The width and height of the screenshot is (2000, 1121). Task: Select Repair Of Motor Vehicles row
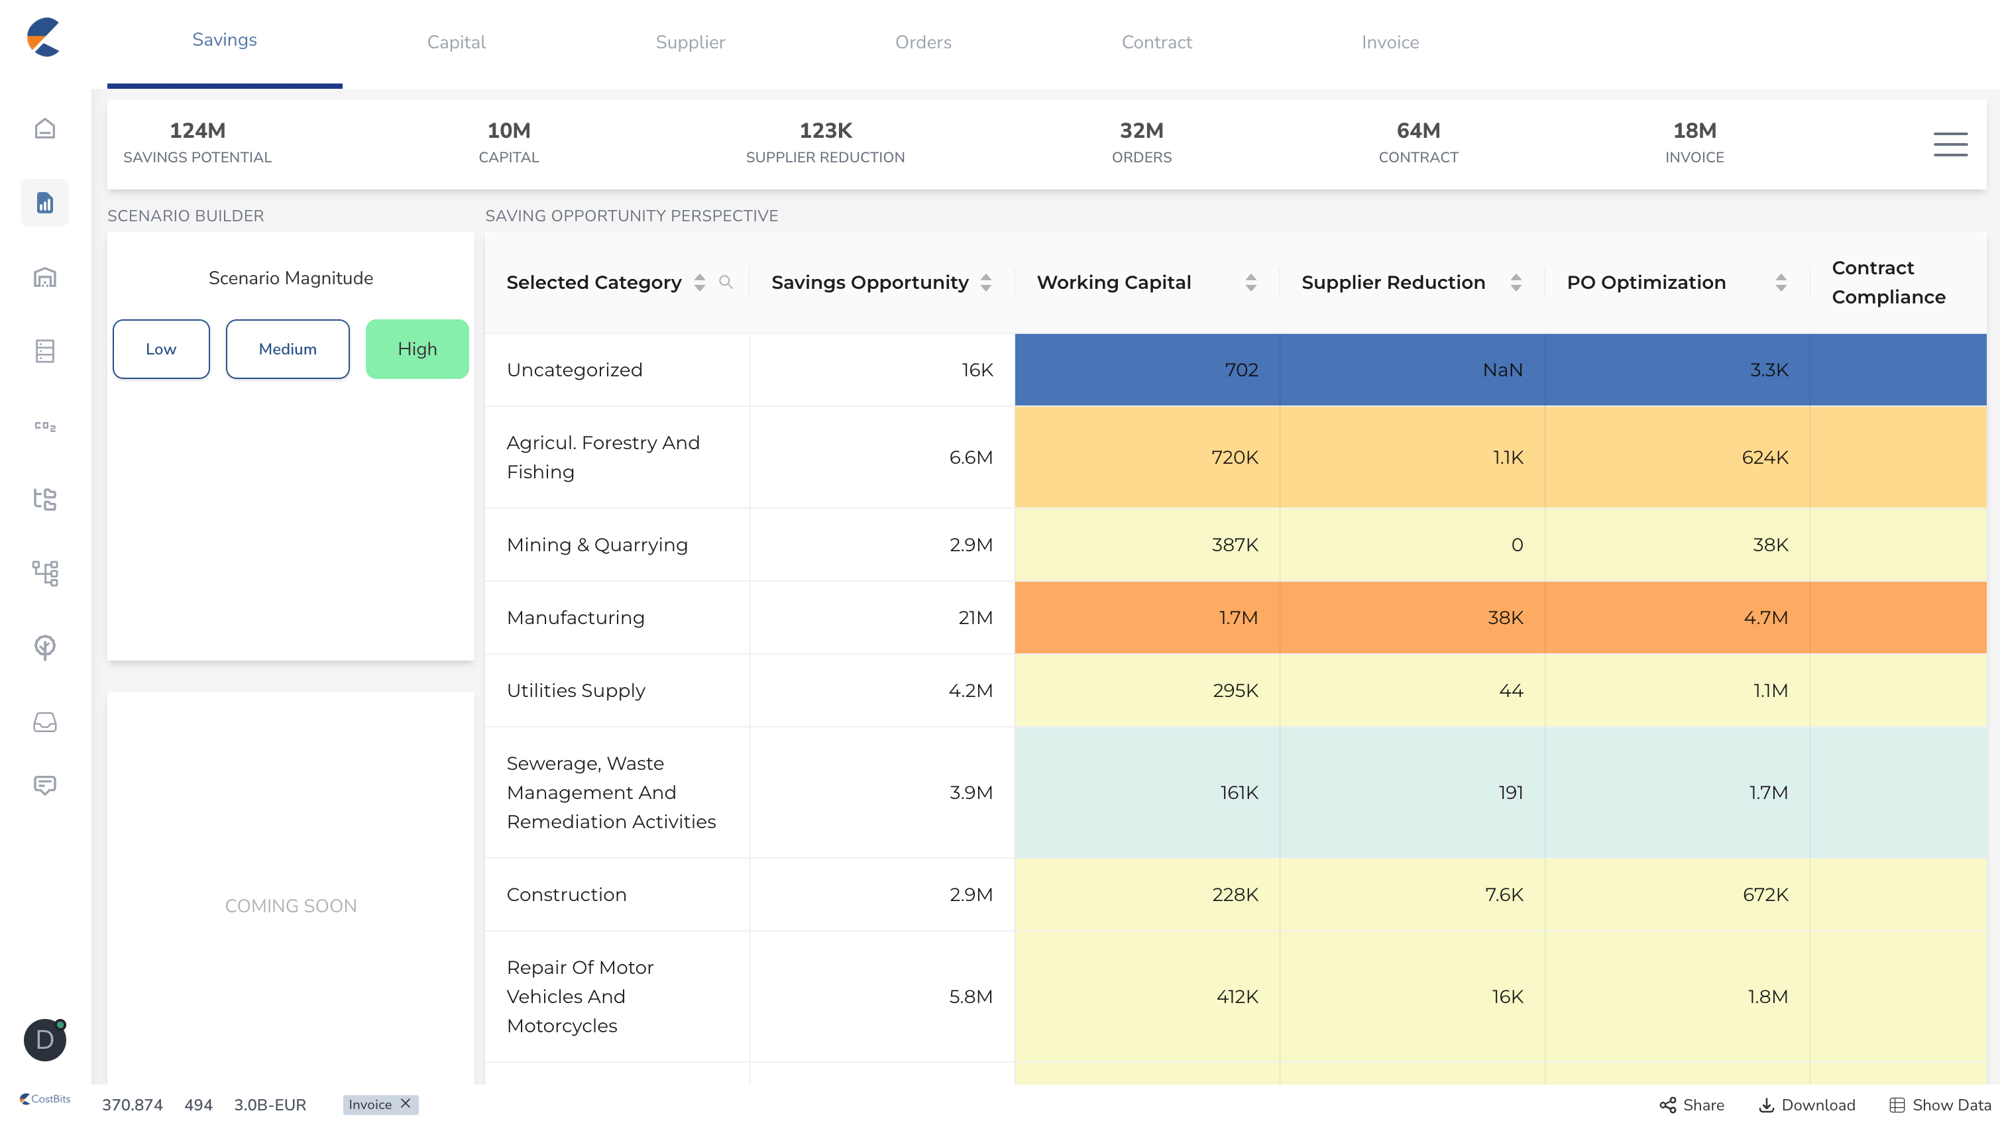(x=1236, y=997)
